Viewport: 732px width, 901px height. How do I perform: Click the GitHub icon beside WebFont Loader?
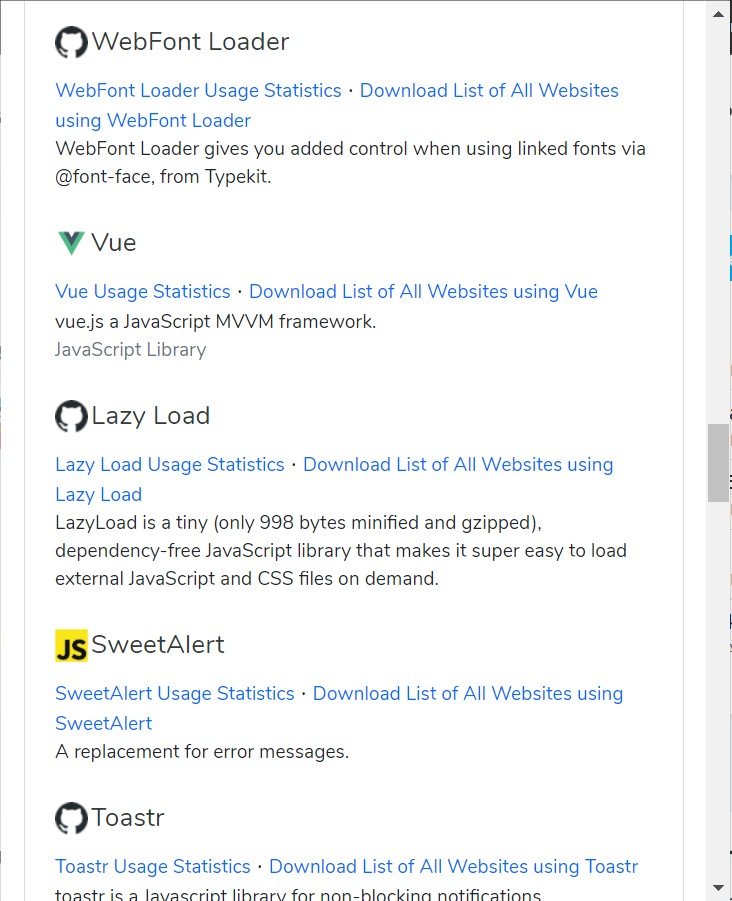point(71,42)
